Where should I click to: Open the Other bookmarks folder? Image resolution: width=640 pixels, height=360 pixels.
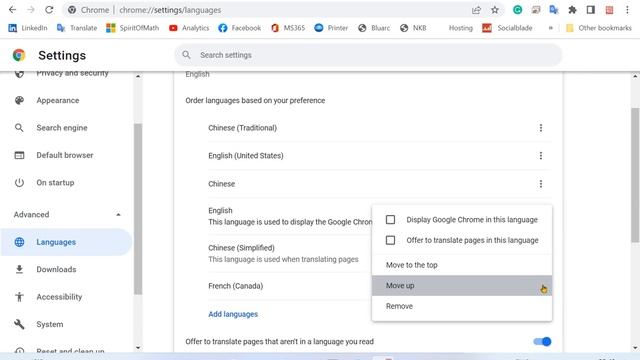pyautogui.click(x=598, y=28)
